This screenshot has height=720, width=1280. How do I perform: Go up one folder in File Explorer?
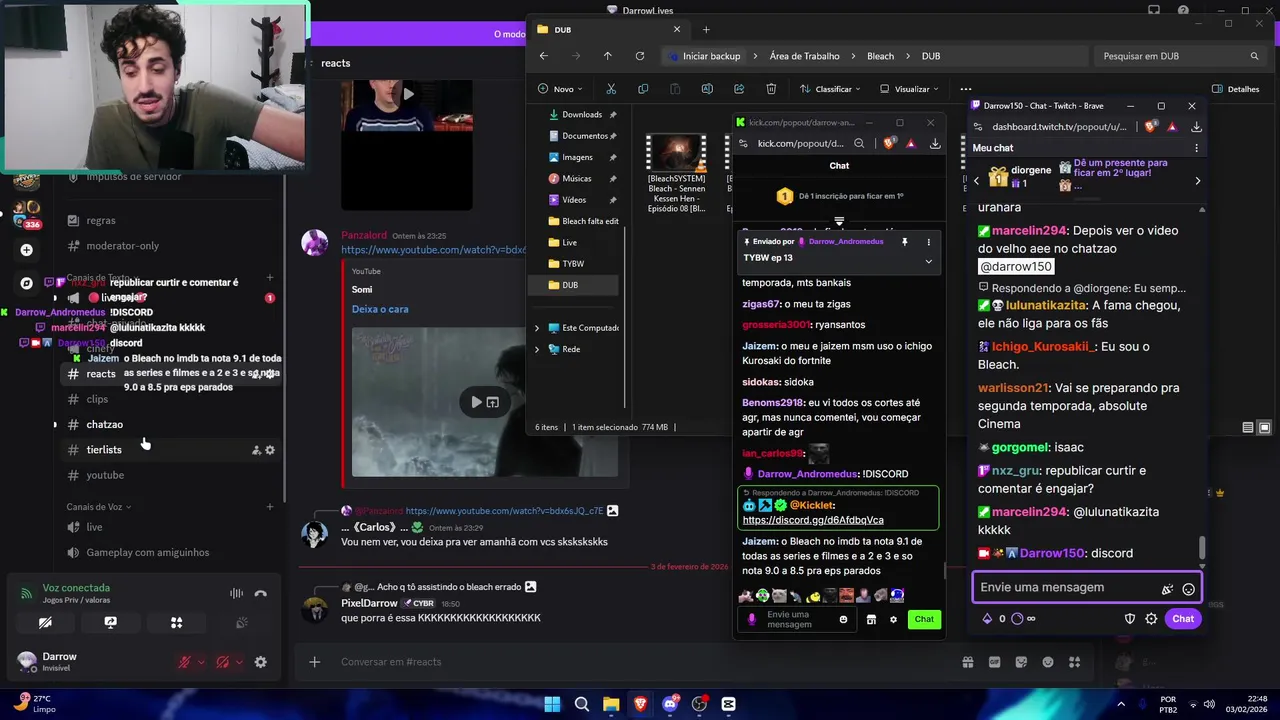[607, 56]
